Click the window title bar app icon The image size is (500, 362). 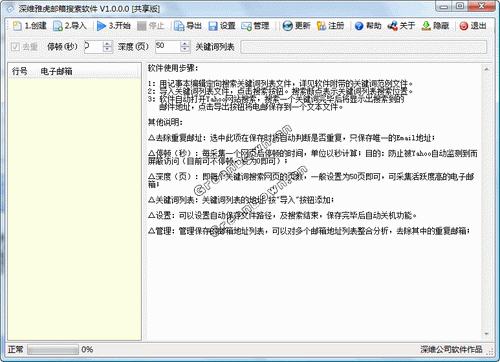(10, 9)
